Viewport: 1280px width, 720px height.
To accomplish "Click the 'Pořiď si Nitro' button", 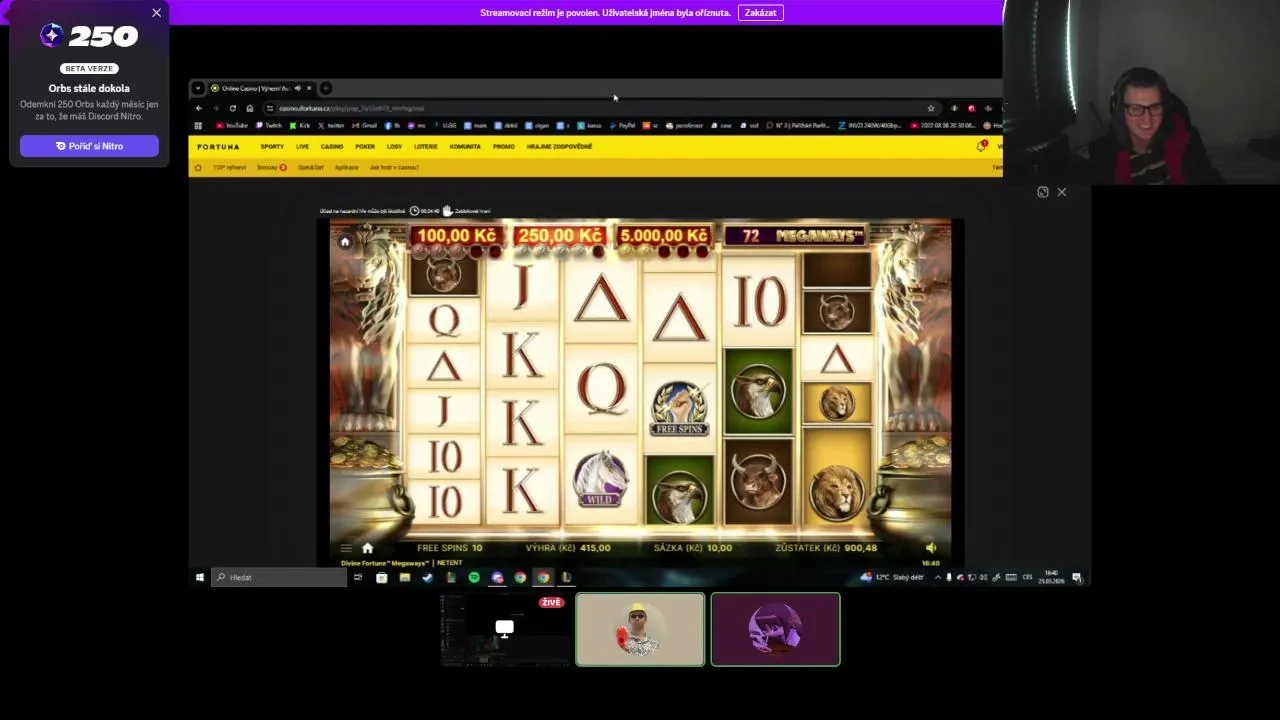I will [89, 146].
